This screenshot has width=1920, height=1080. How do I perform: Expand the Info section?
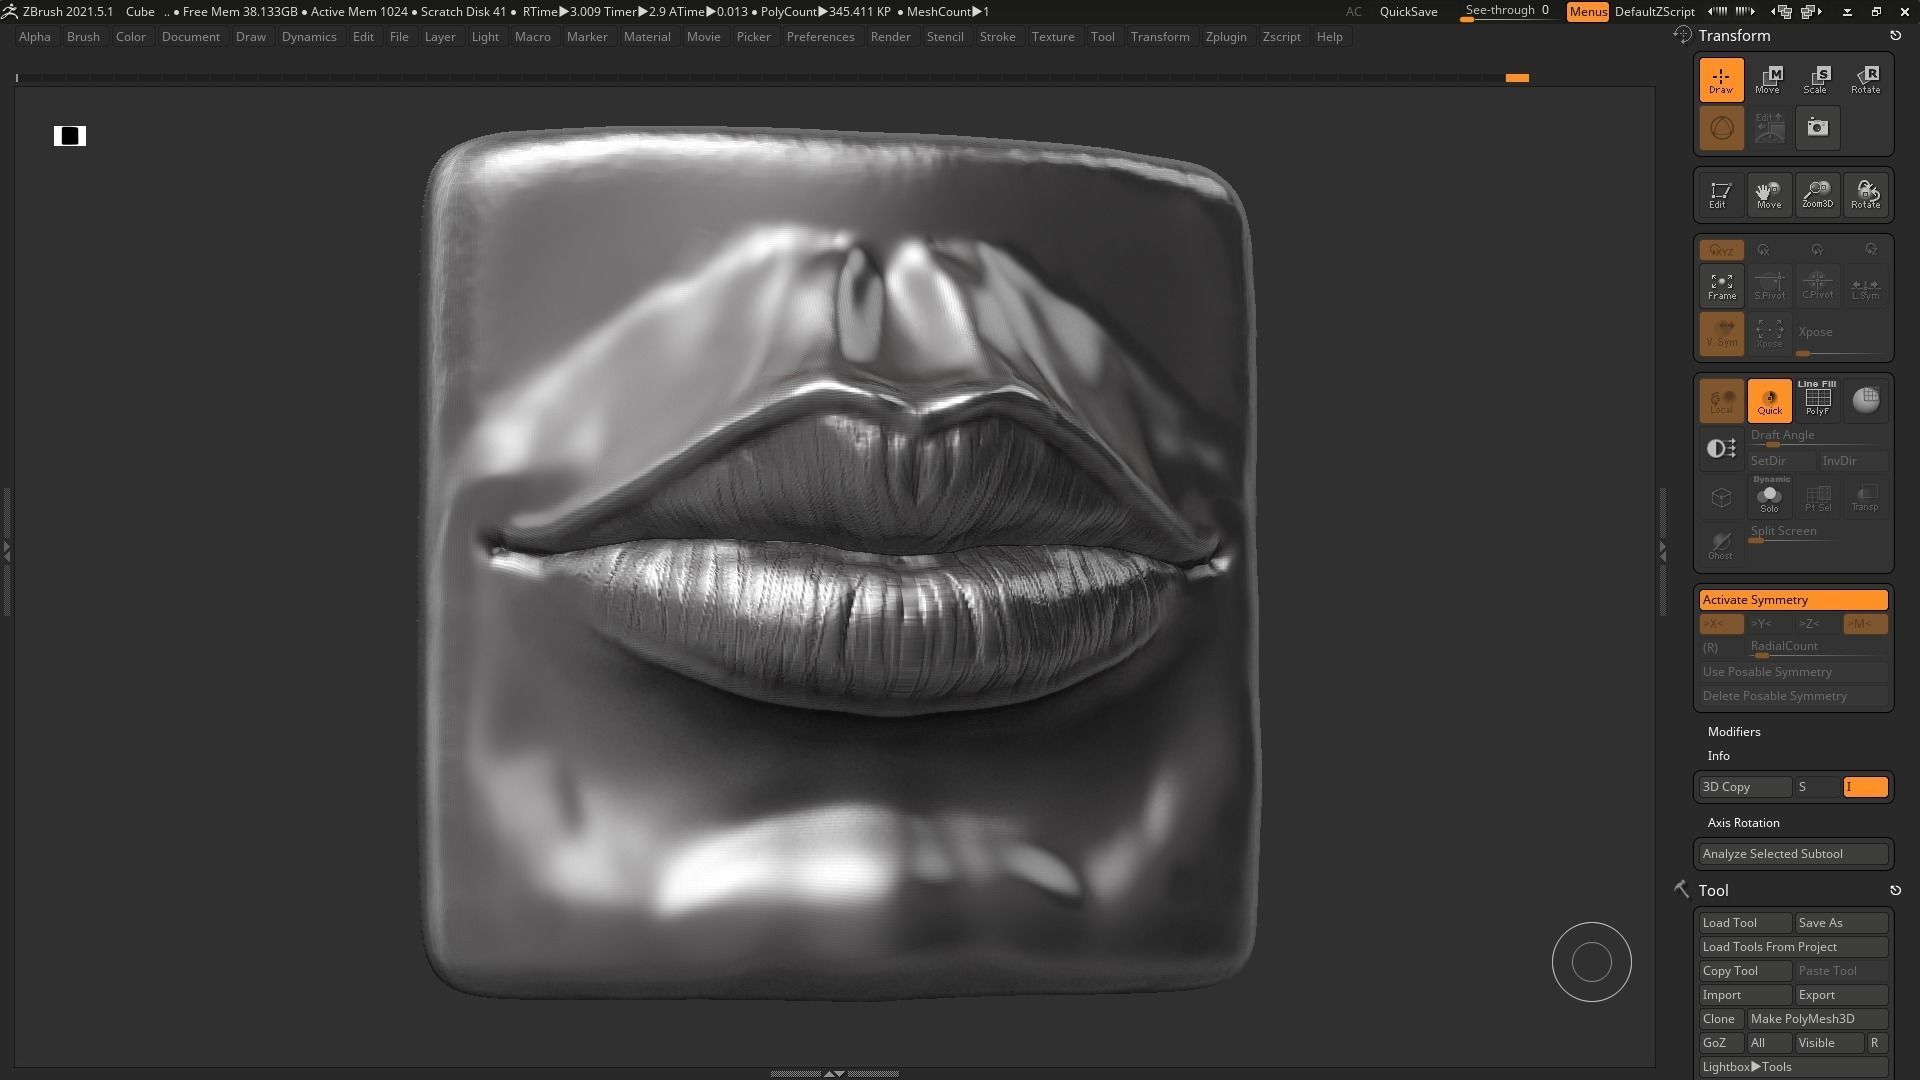point(1718,756)
